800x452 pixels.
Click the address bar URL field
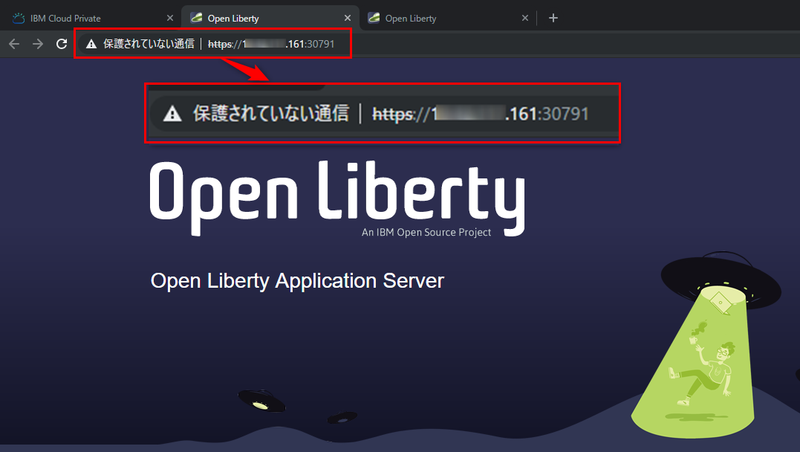(x=271, y=44)
